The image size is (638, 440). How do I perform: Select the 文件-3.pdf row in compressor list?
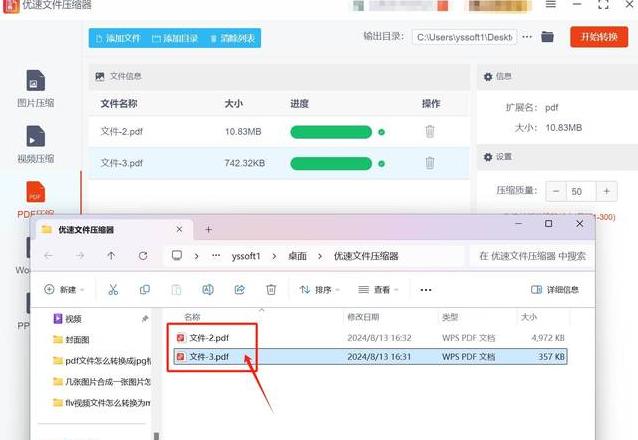point(279,163)
